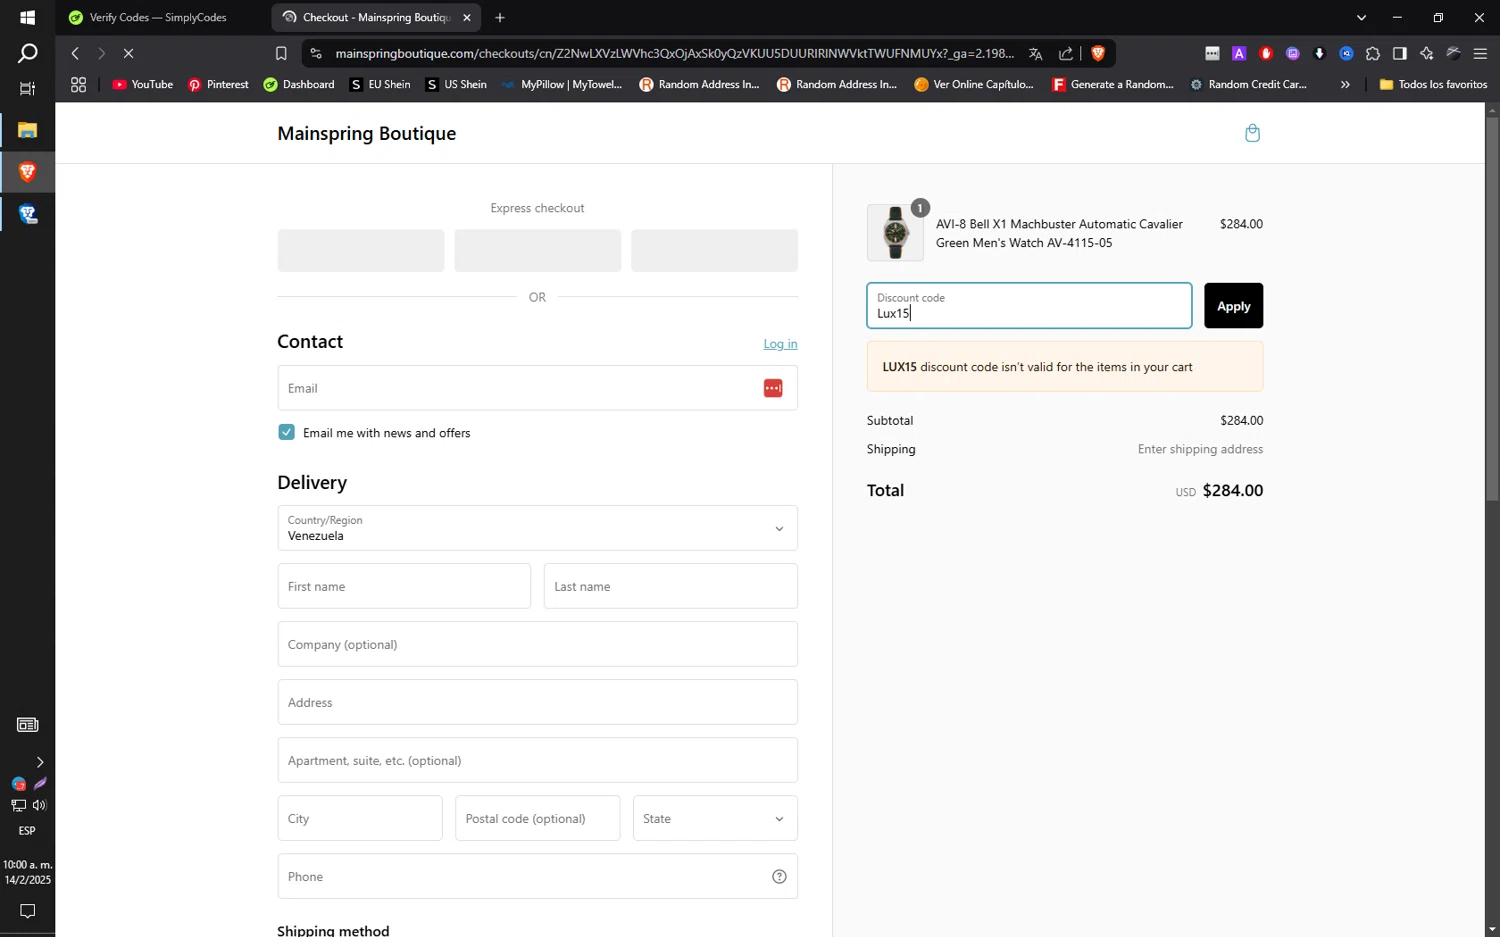Click the Last name field
Viewport: 1500px width, 937px height.
671,586
